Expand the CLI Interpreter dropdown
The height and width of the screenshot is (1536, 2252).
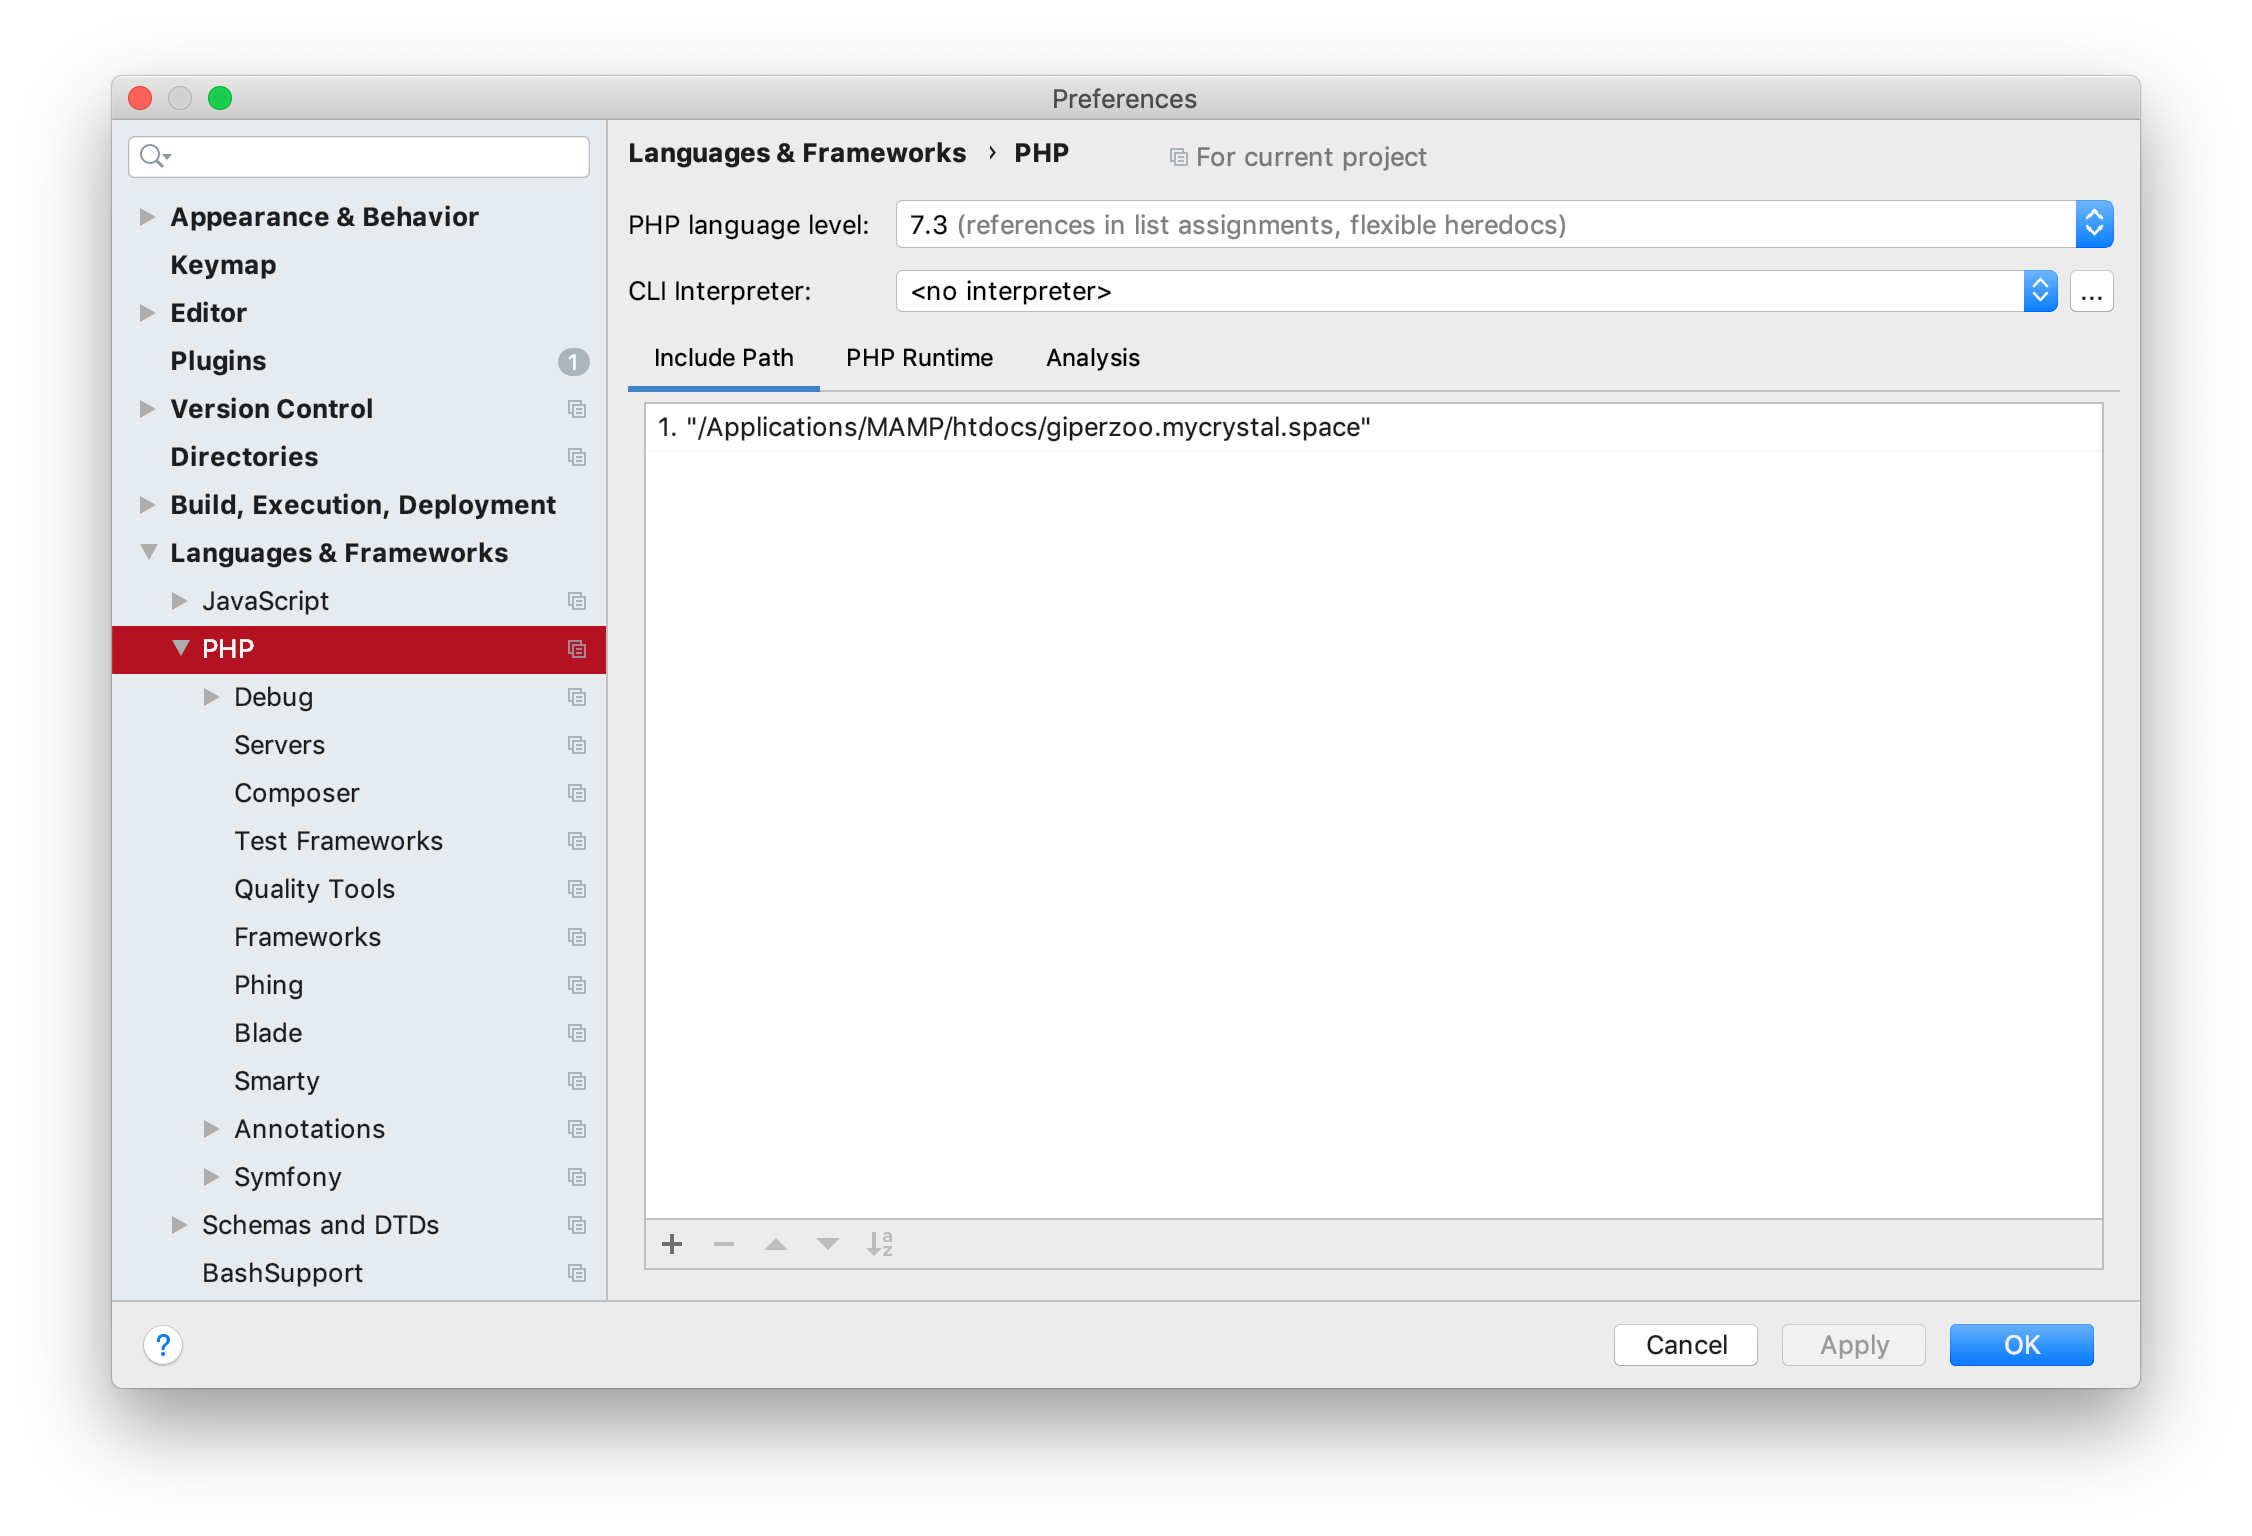2040,289
